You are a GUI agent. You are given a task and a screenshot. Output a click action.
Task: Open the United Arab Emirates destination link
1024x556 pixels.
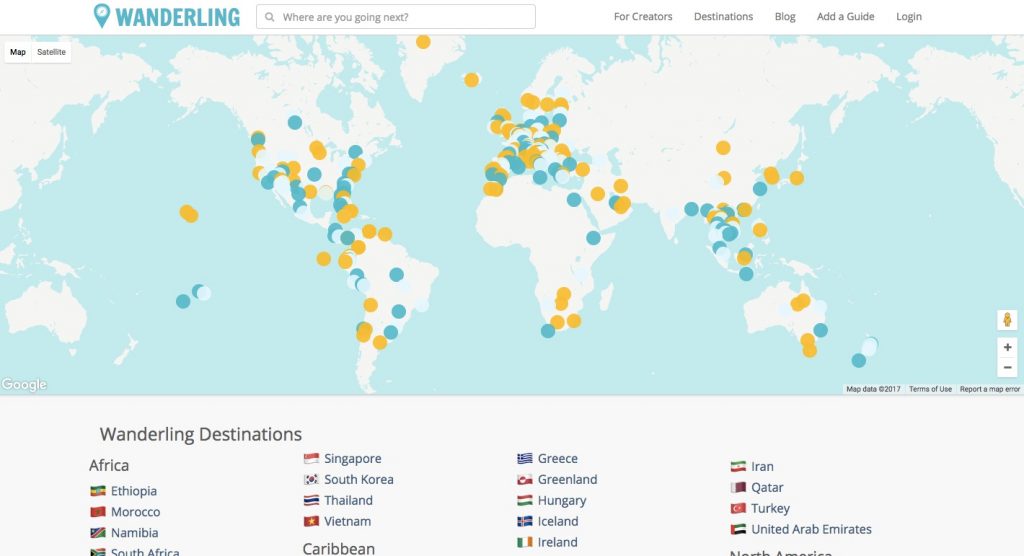point(811,529)
